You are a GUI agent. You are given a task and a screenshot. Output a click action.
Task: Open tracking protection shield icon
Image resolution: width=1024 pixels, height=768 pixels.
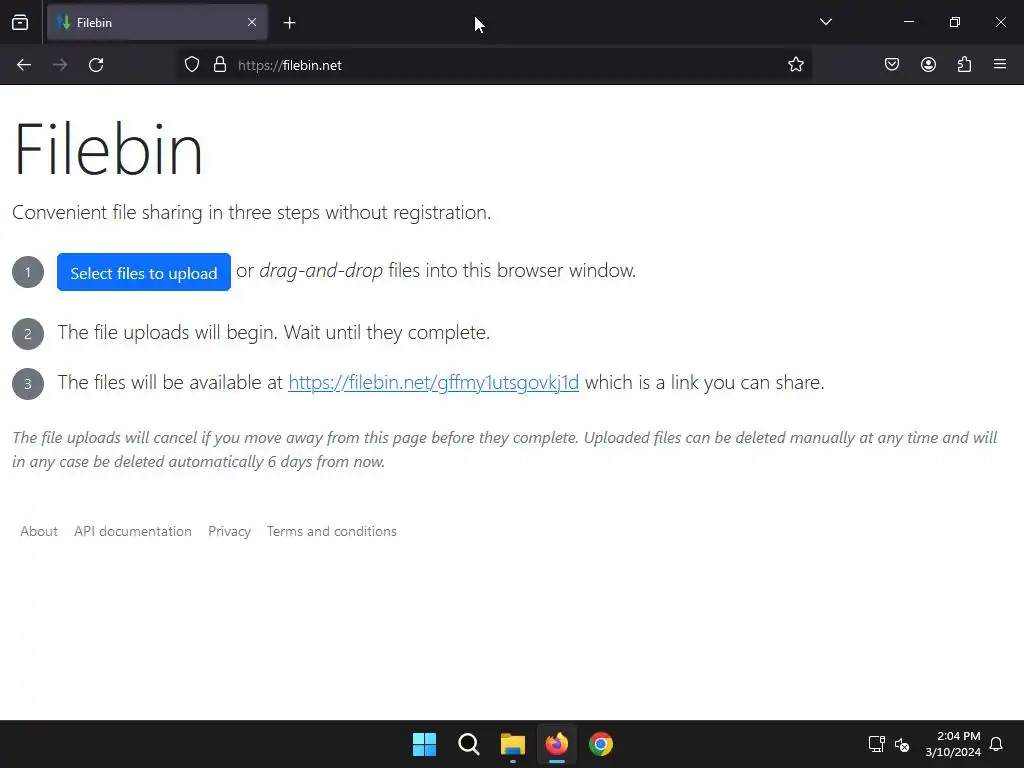click(x=191, y=65)
